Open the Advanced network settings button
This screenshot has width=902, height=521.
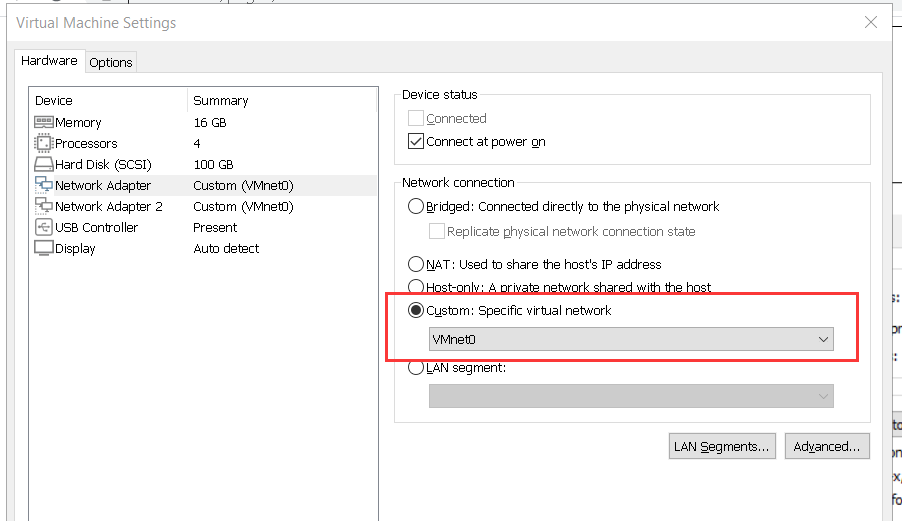(827, 446)
